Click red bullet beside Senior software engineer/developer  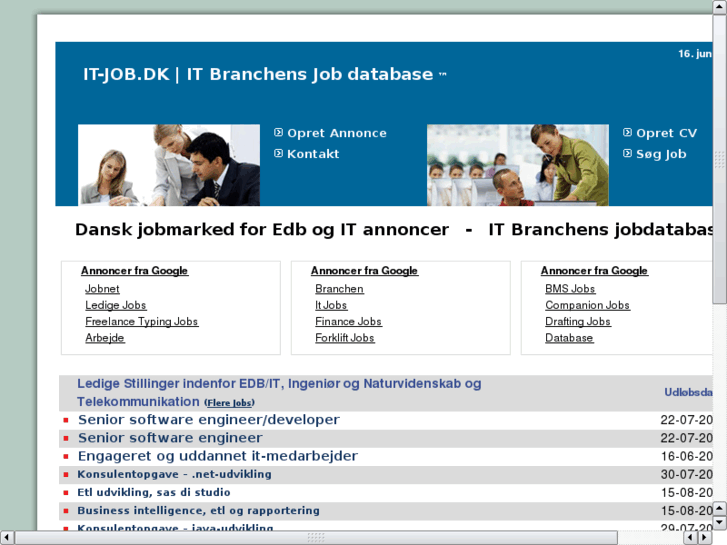point(66,420)
